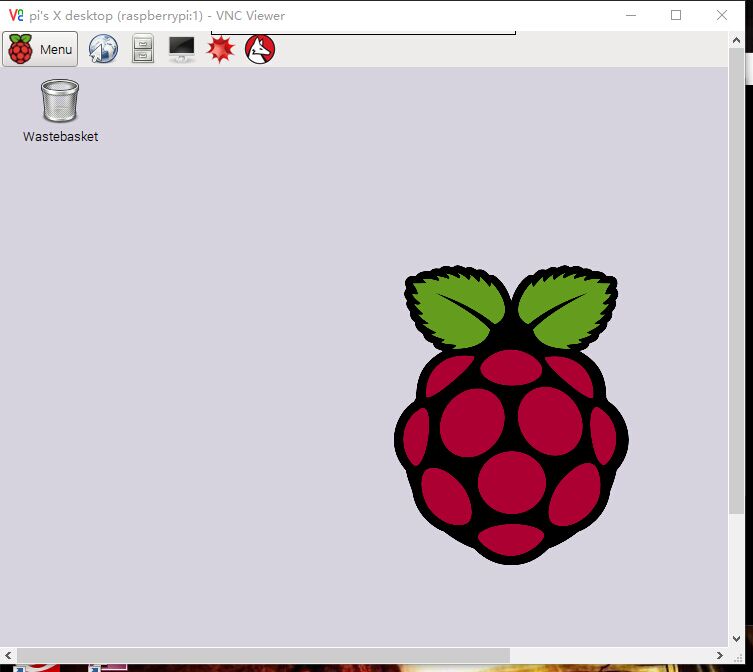The width and height of the screenshot is (753, 672).
Task: Click the Wastebasket label text
Action: point(61,136)
